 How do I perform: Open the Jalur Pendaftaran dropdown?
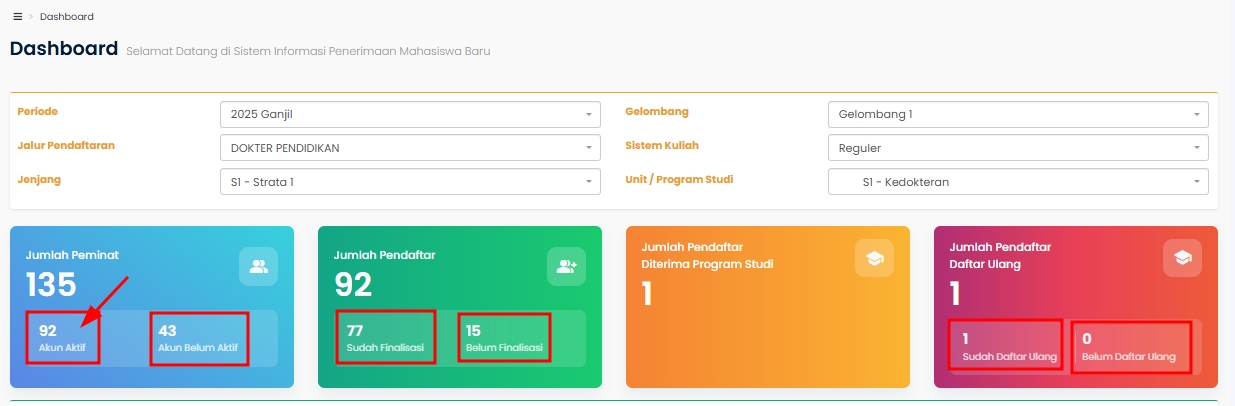pos(410,148)
